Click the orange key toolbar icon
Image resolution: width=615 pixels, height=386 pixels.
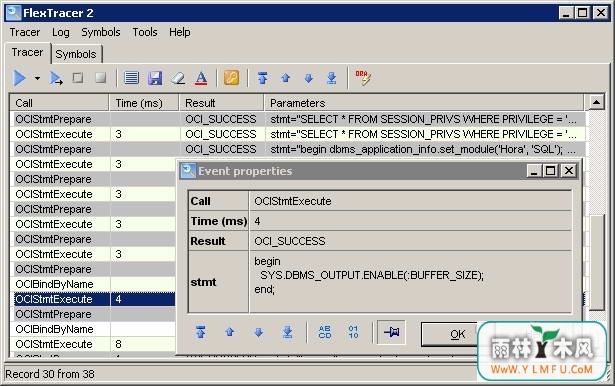click(x=231, y=78)
